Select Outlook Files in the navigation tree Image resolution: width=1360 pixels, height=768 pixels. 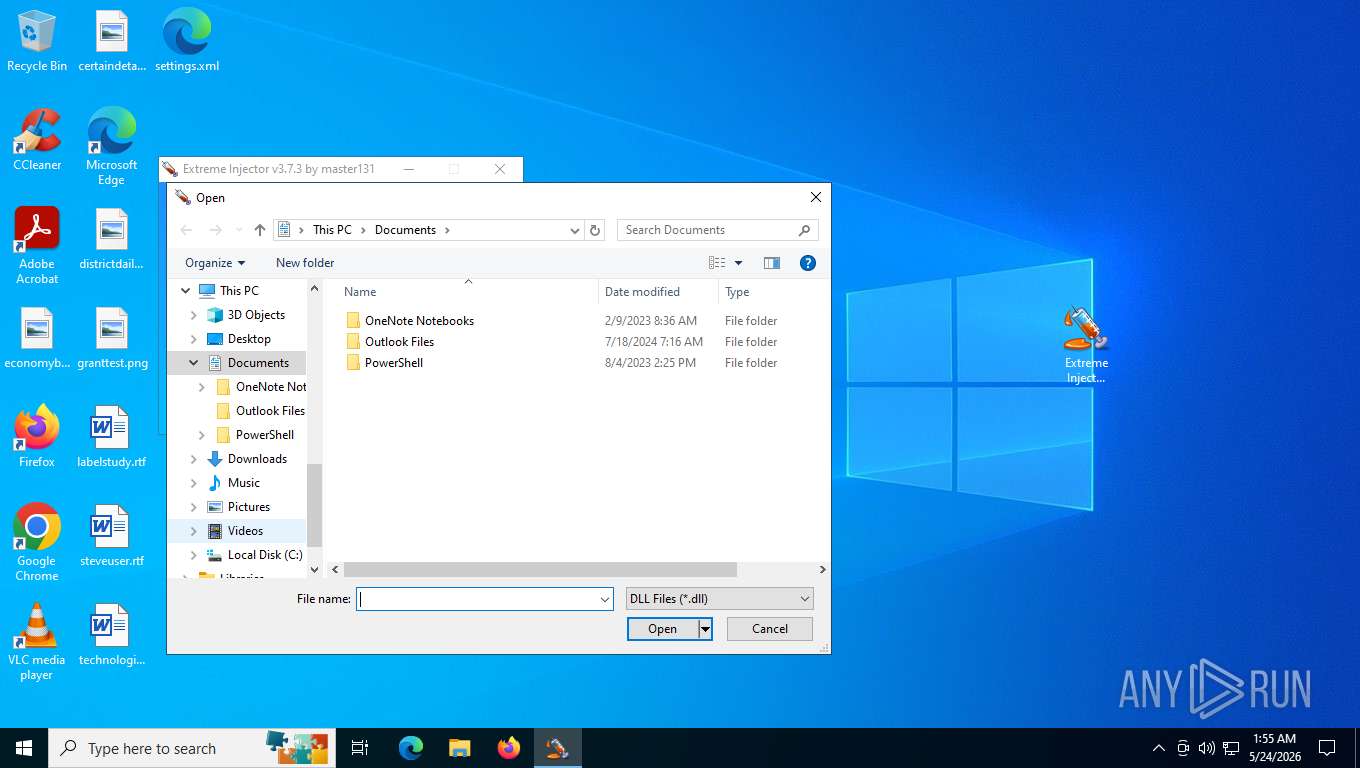pos(270,411)
